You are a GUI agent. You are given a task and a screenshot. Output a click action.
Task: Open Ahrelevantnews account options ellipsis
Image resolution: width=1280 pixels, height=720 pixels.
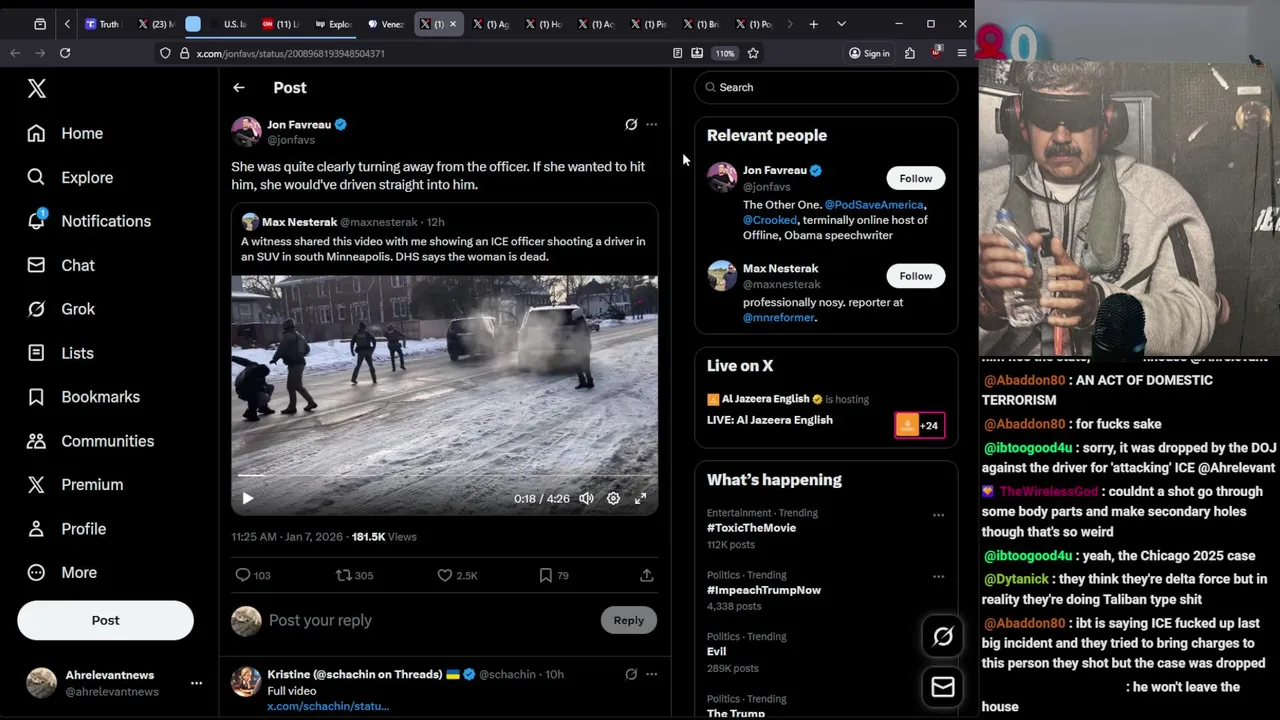[197, 683]
